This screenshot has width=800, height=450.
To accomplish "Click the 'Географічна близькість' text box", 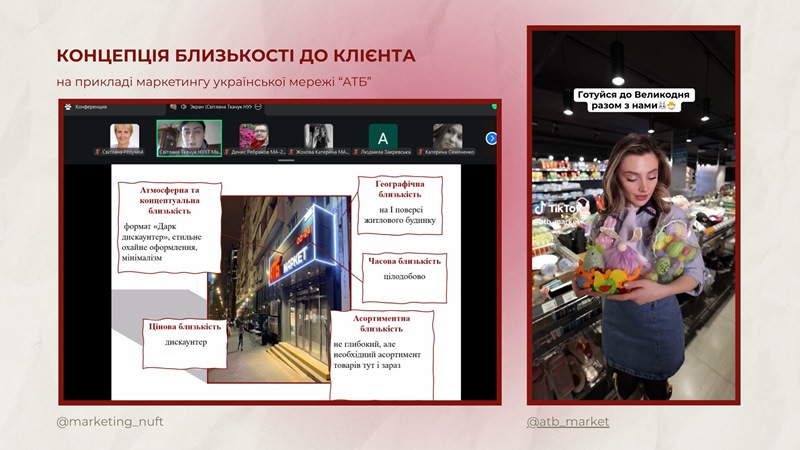I will [400, 205].
